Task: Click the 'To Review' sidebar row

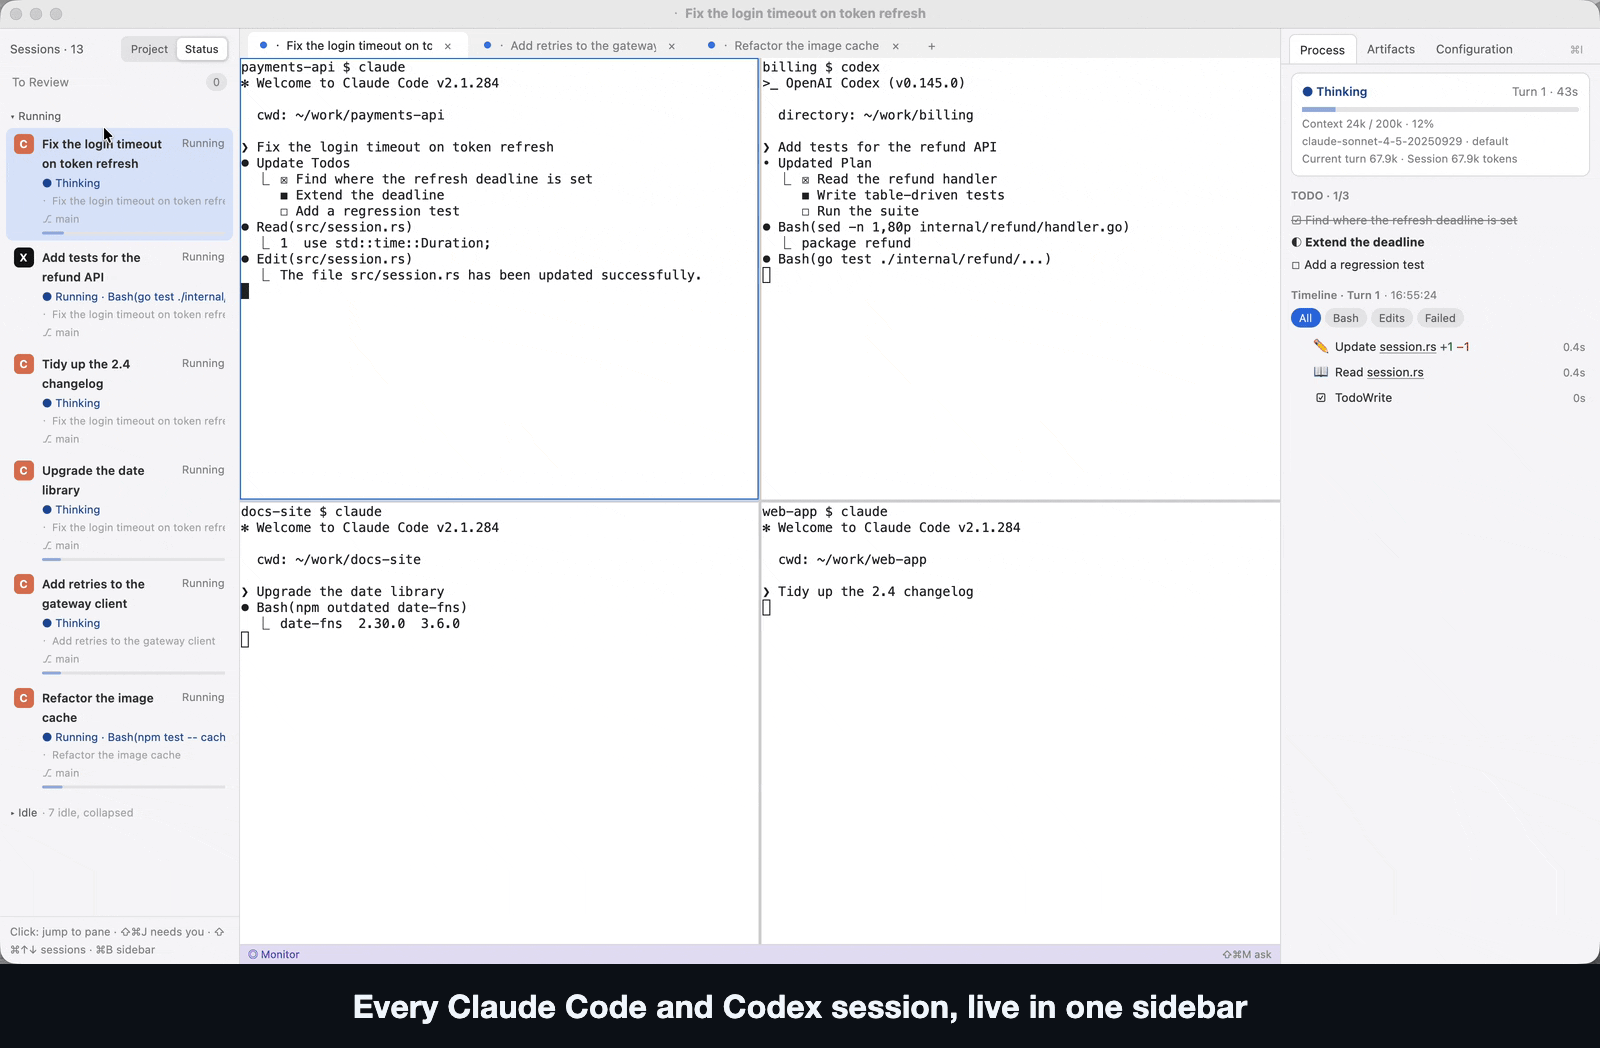Action: coord(119,83)
